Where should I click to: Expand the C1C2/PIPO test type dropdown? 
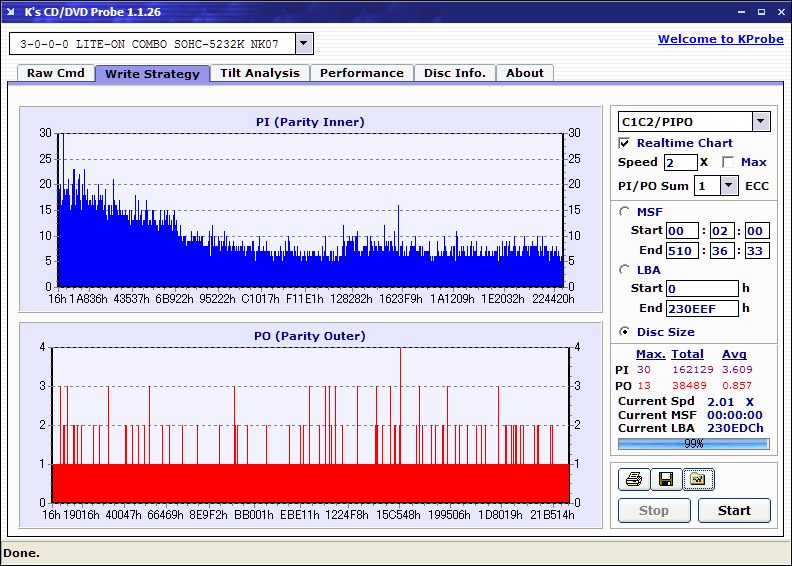(x=760, y=122)
